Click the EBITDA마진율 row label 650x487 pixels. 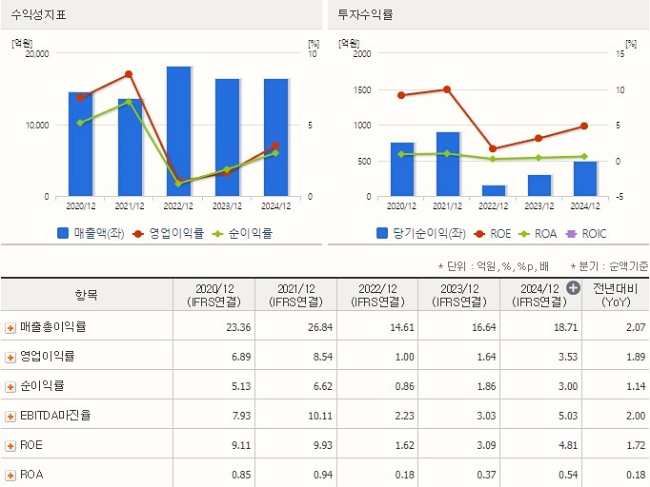[55, 415]
